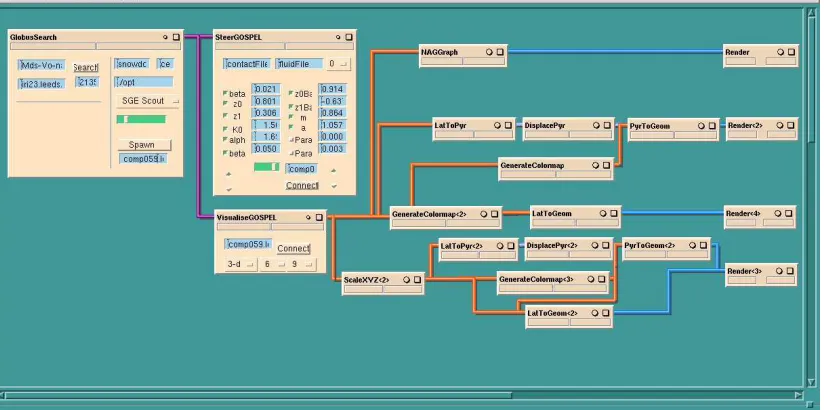Click the square icon on NAGGraph module
The width and height of the screenshot is (824, 410).
click(x=500, y=52)
